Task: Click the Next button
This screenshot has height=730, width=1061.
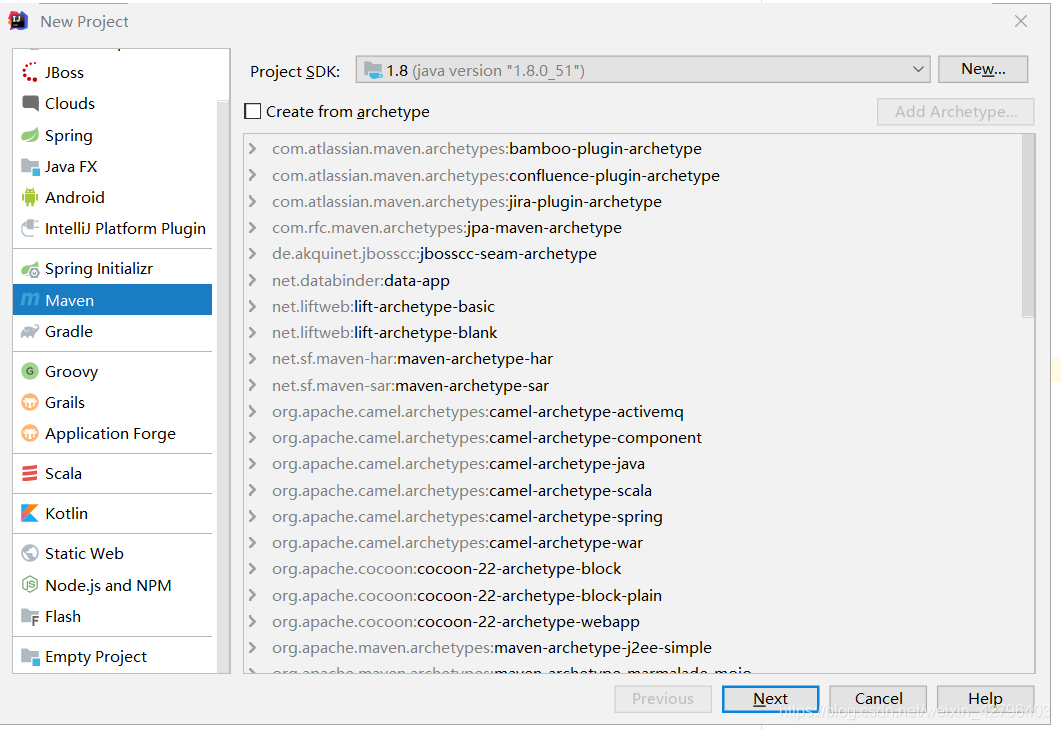Action: pos(770,699)
